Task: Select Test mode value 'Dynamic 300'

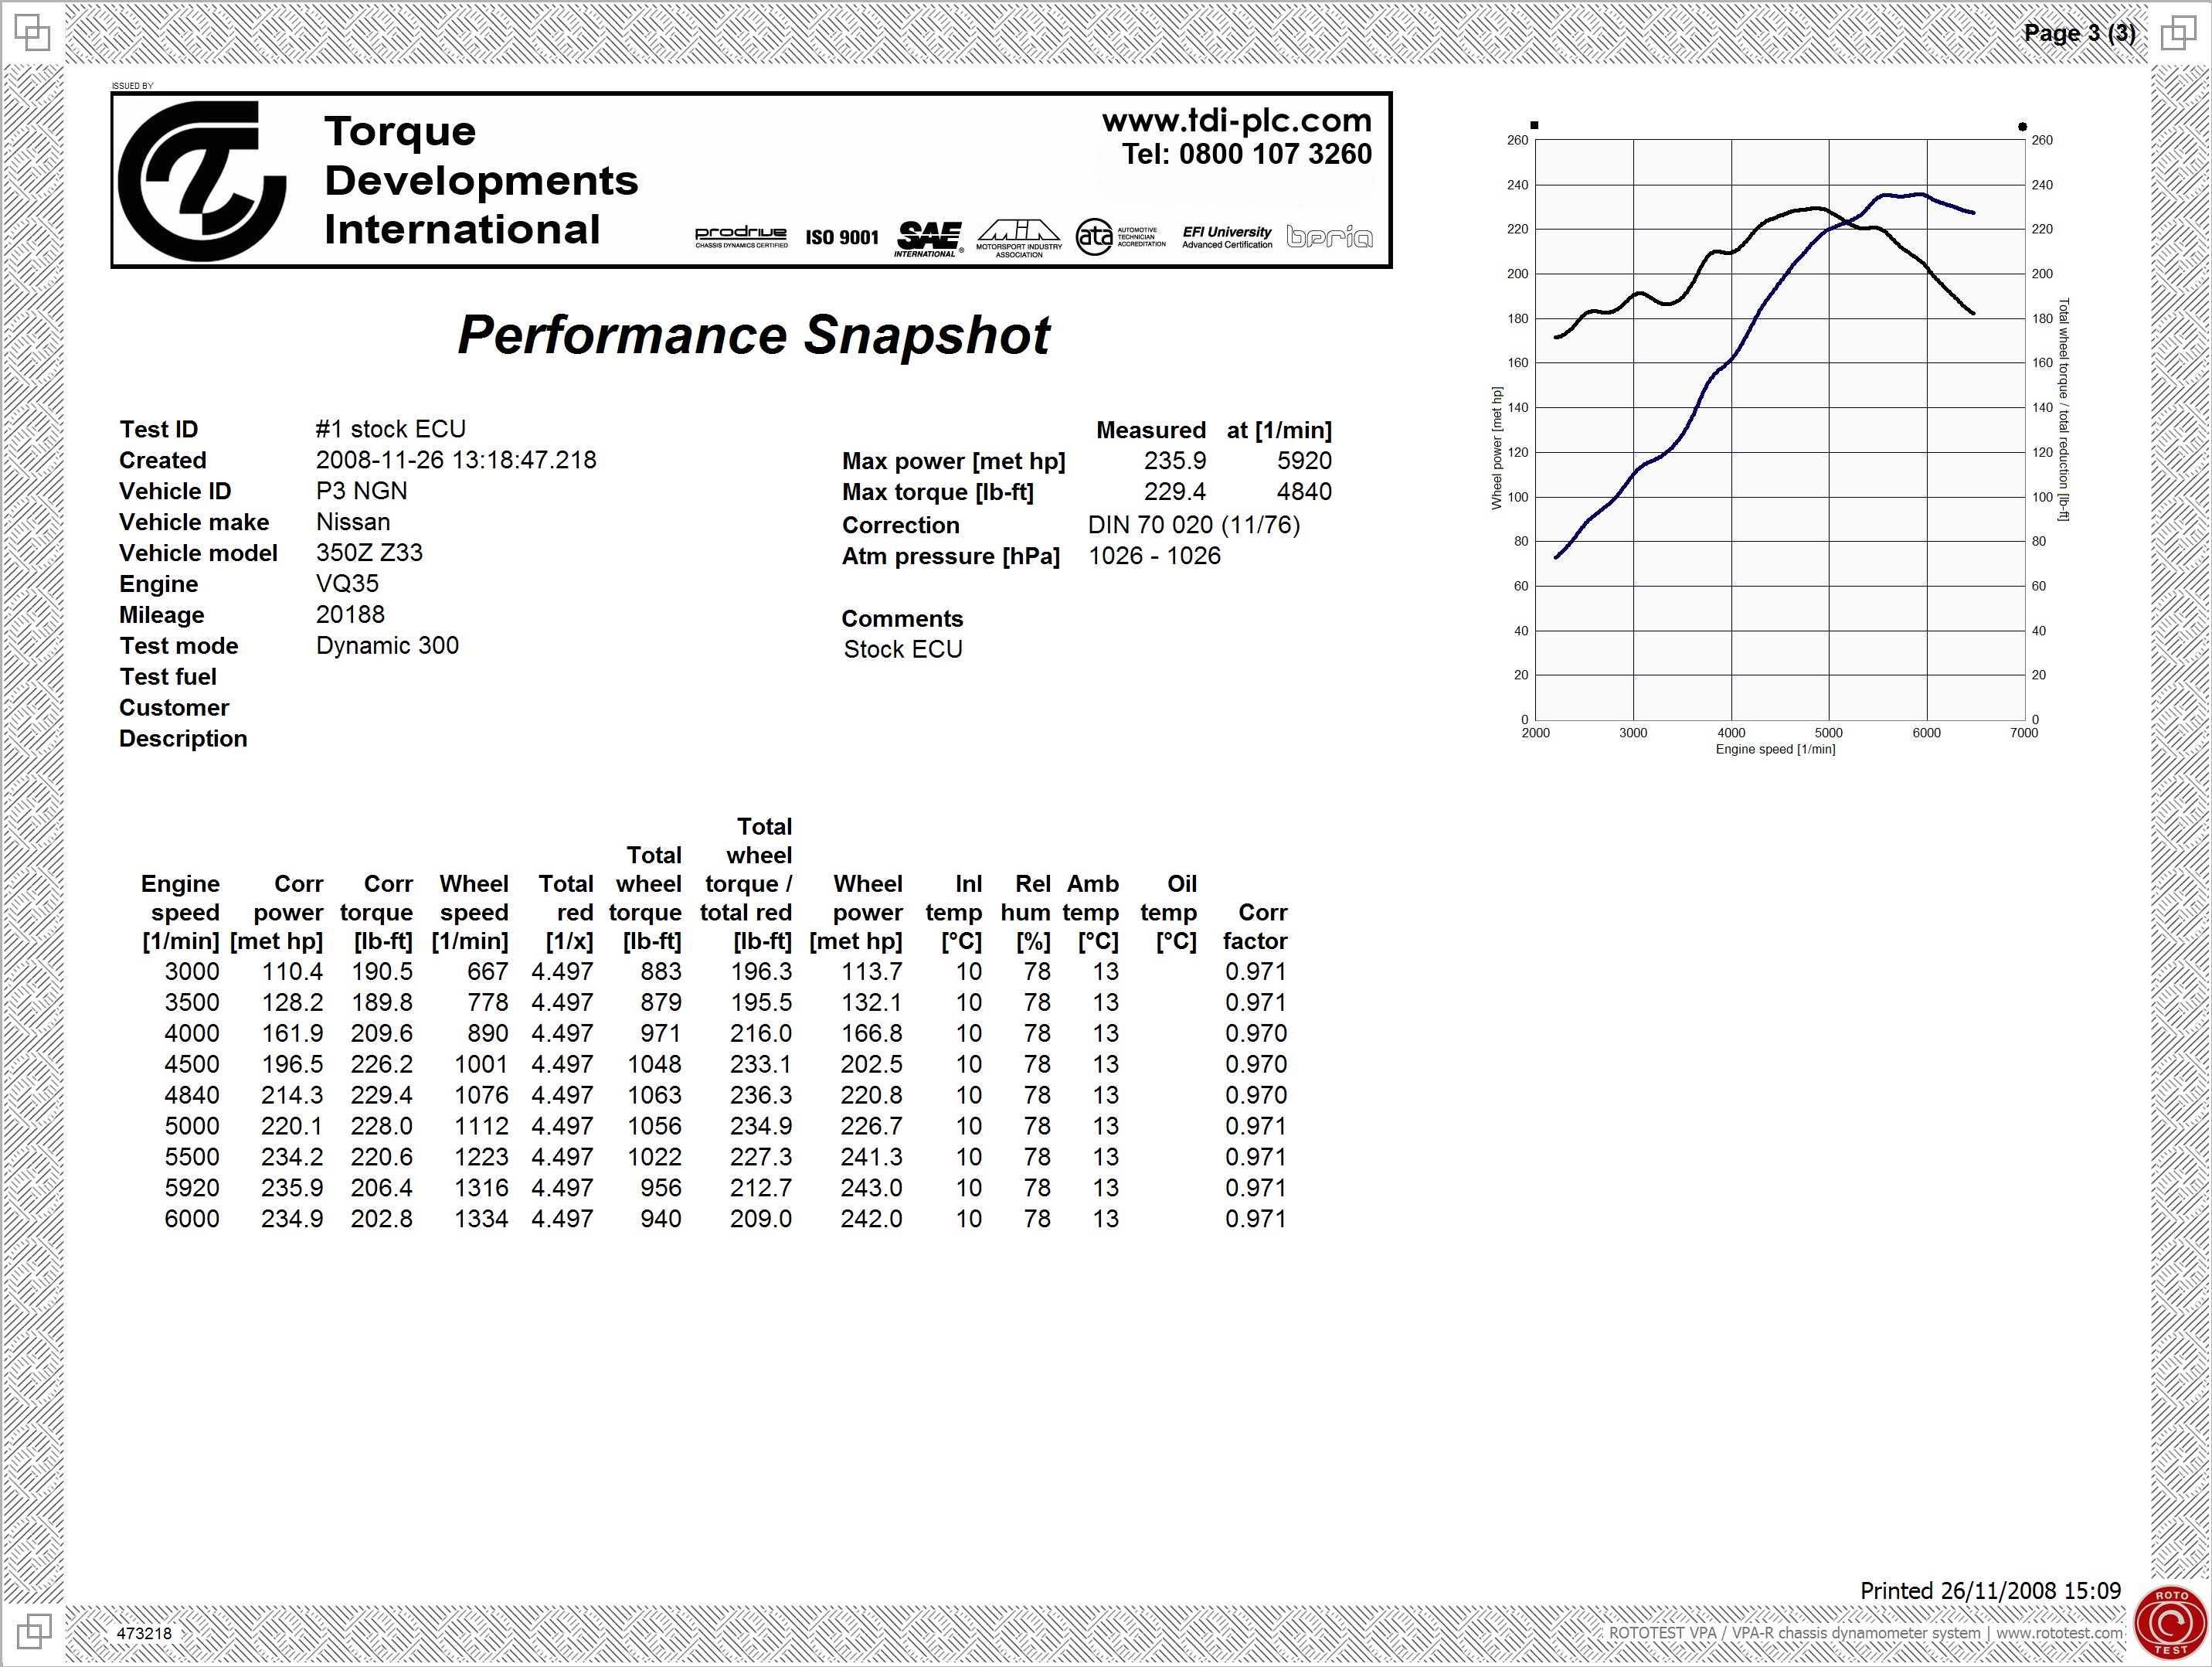Action: (387, 646)
